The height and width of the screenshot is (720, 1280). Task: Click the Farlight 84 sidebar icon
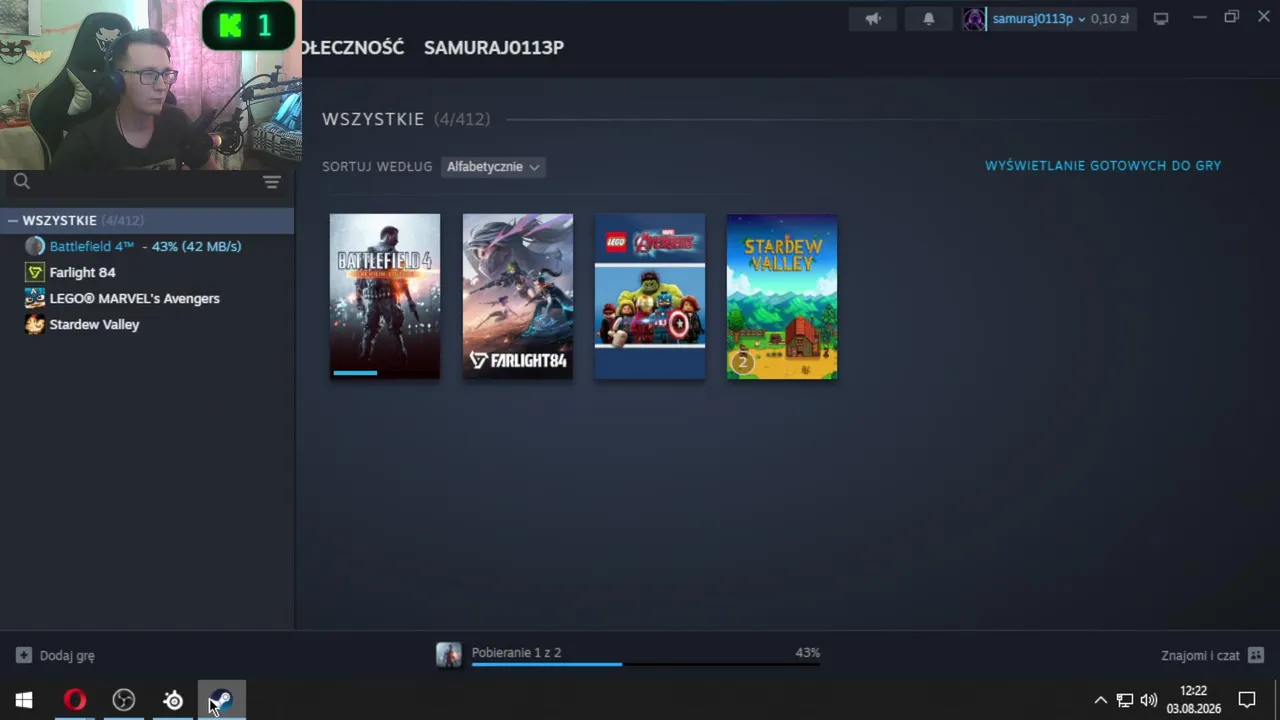click(35, 272)
